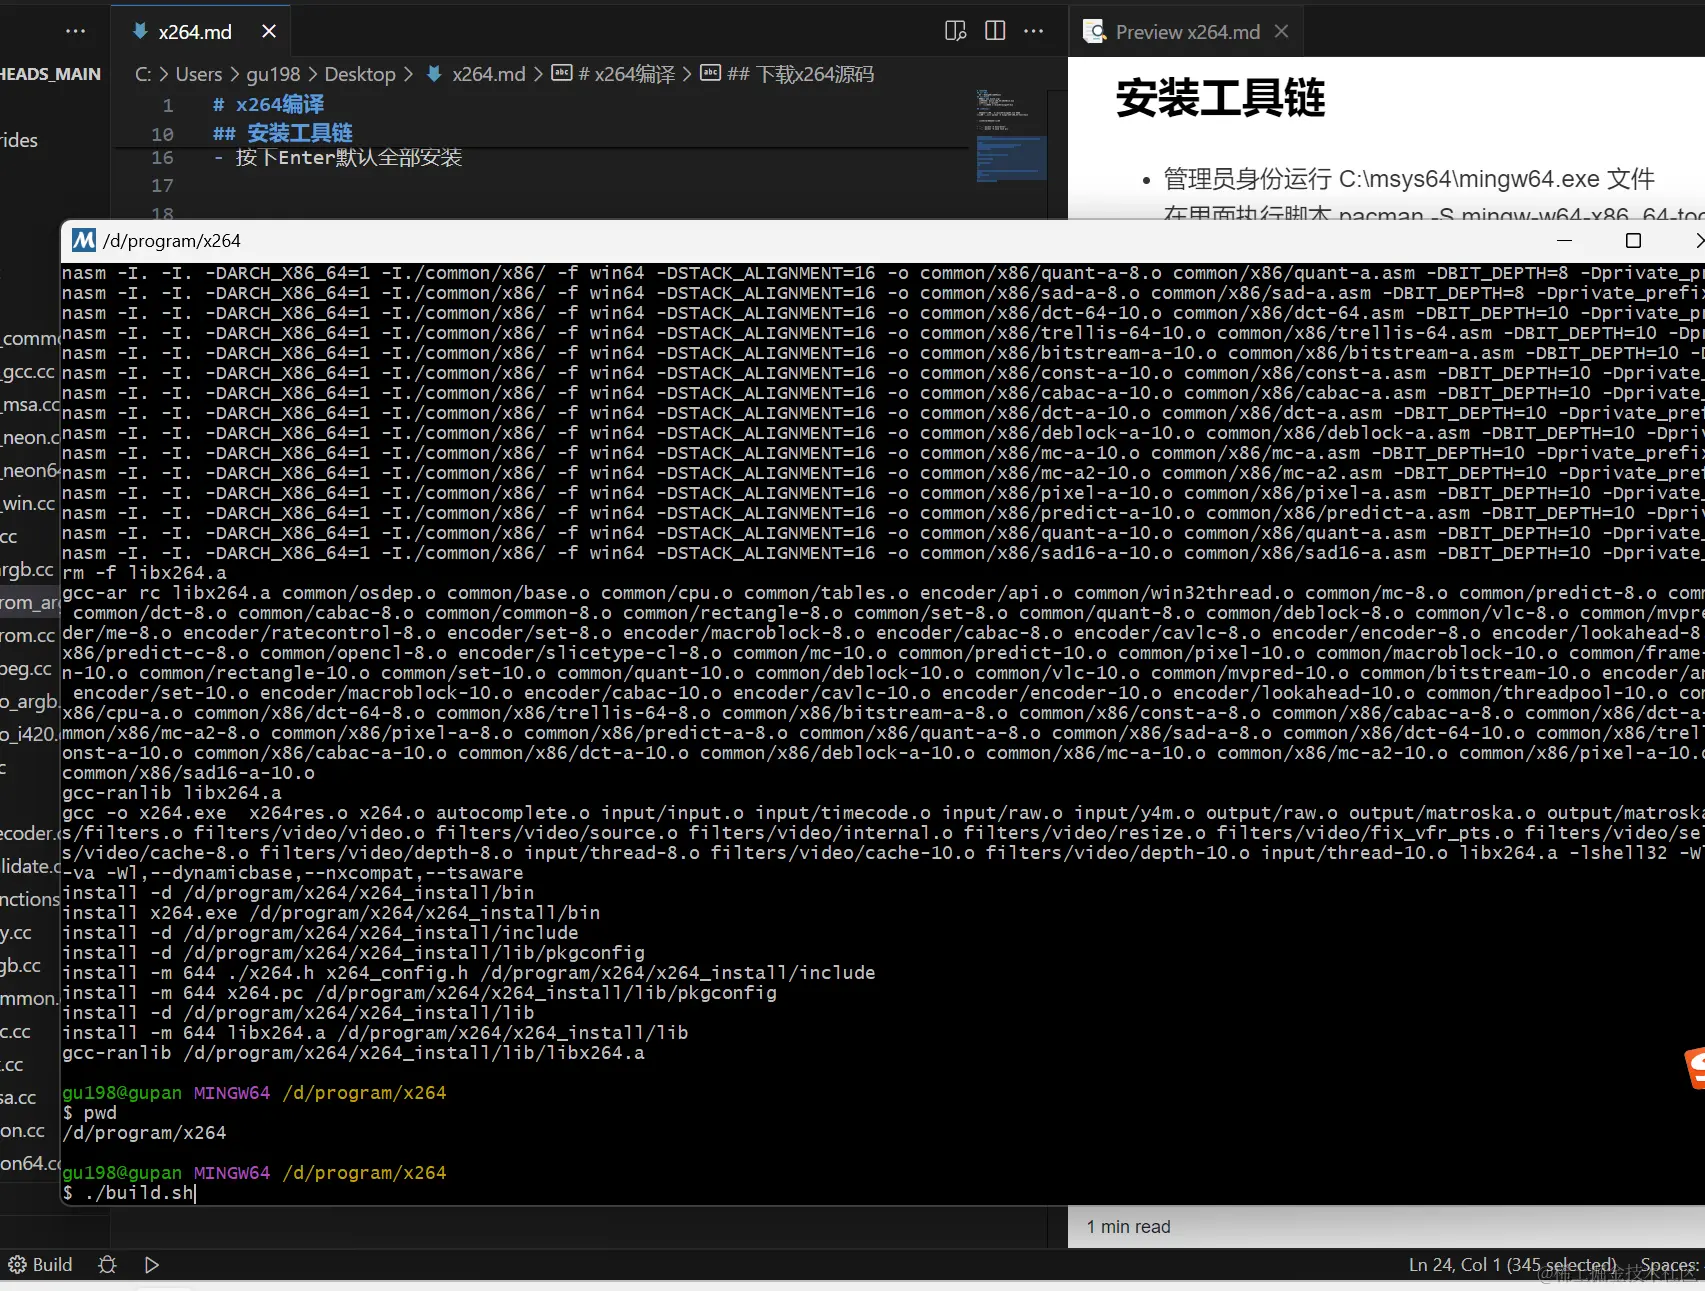Maximize the /d/program/x264 terminal window
The image size is (1705, 1291).
(1633, 240)
